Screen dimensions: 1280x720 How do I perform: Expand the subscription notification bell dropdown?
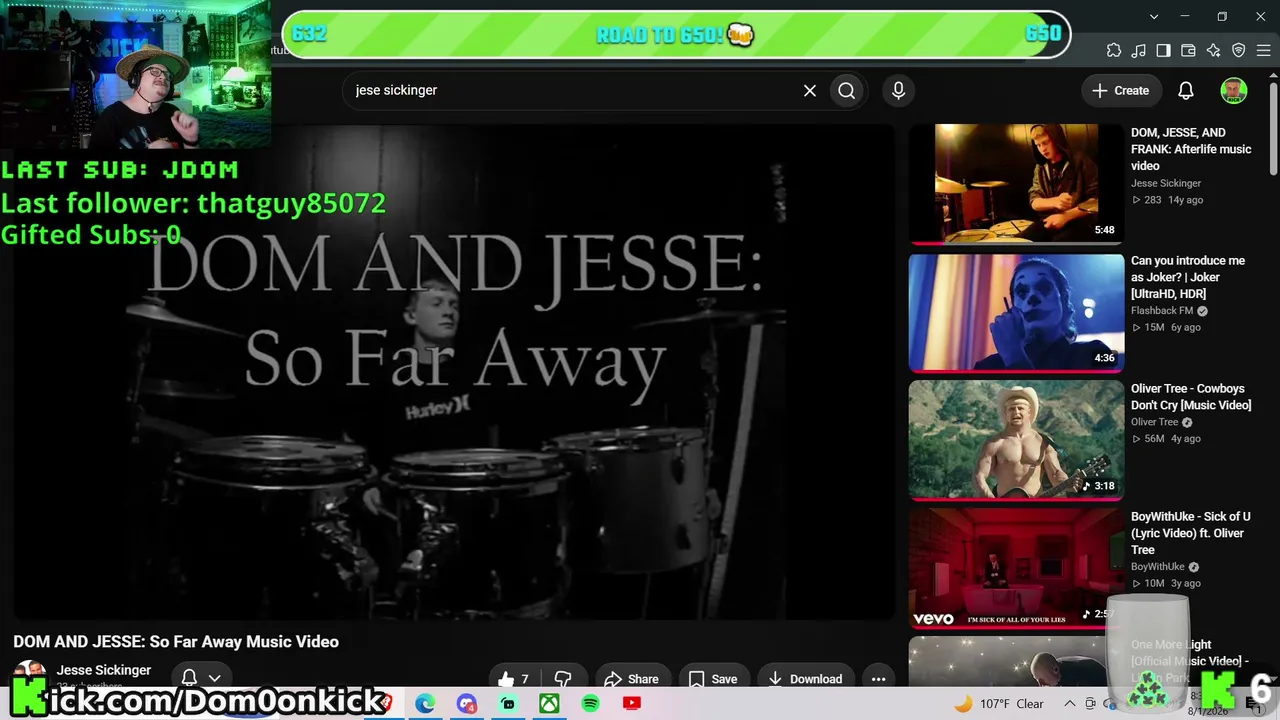[200, 678]
